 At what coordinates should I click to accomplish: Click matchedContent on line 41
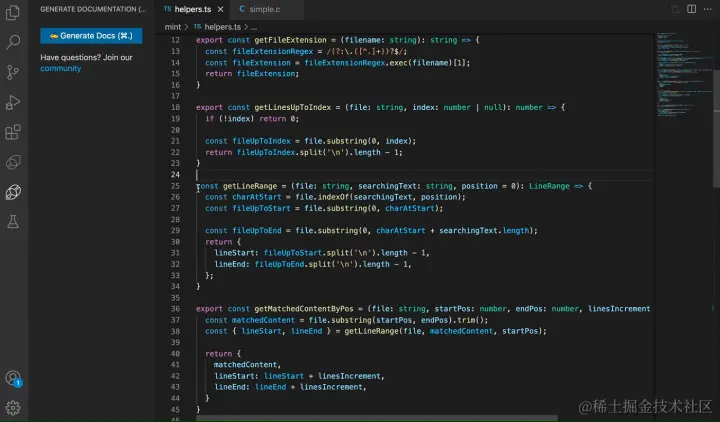(245, 365)
